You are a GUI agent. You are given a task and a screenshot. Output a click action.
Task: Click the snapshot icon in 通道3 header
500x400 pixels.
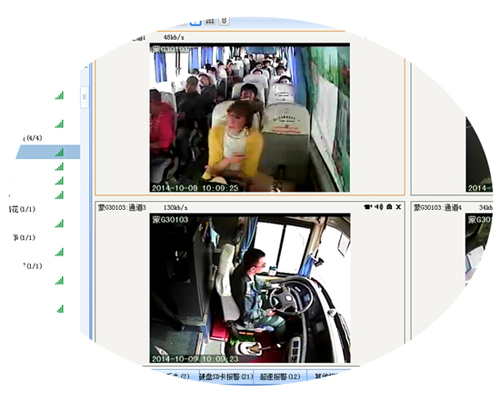tap(389, 207)
